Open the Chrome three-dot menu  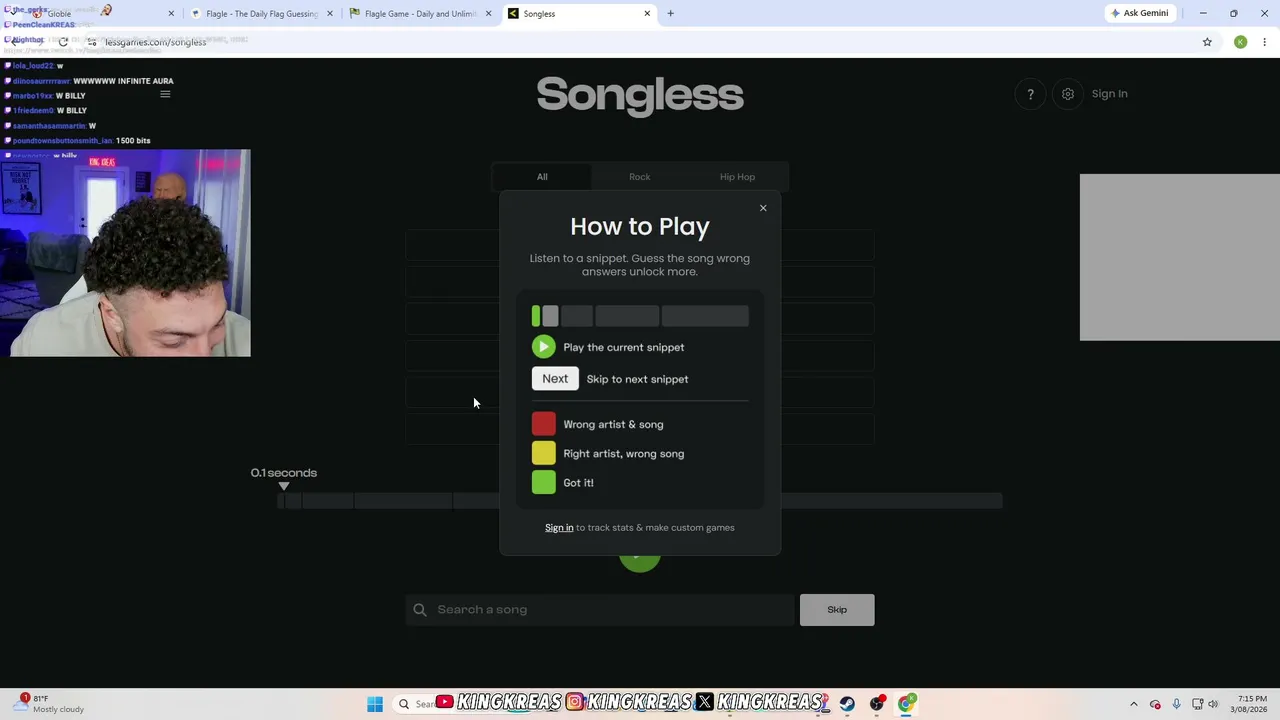[x=1265, y=42]
